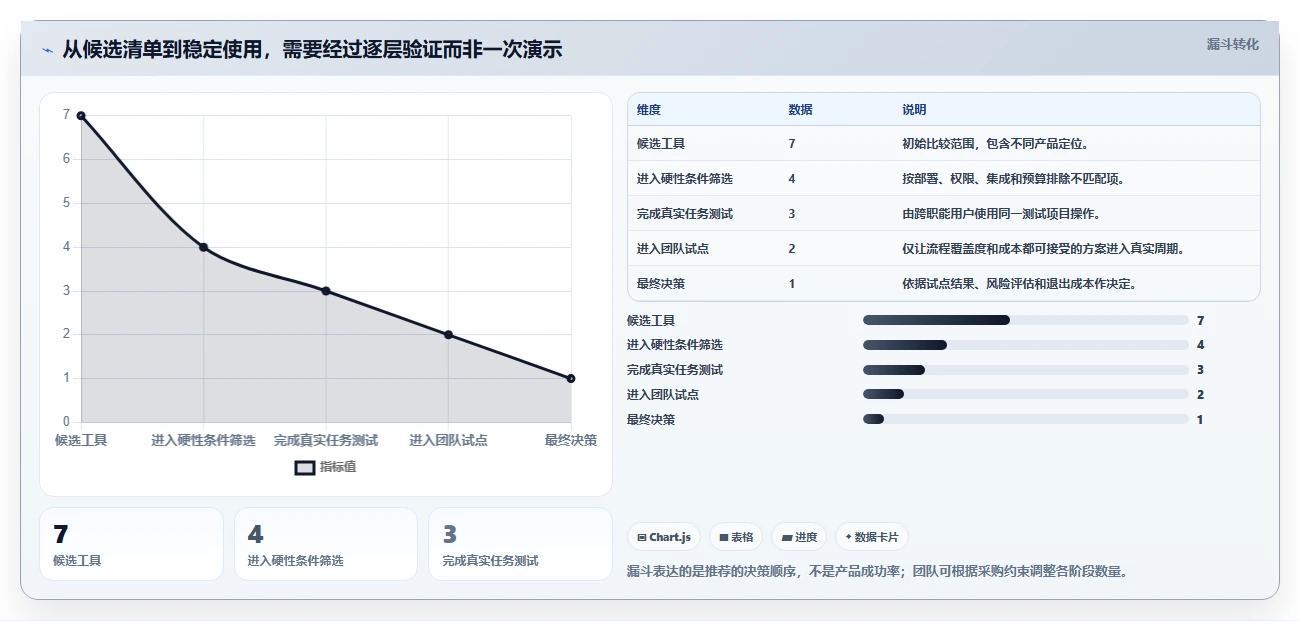Click the 维度 column header

point(649,110)
